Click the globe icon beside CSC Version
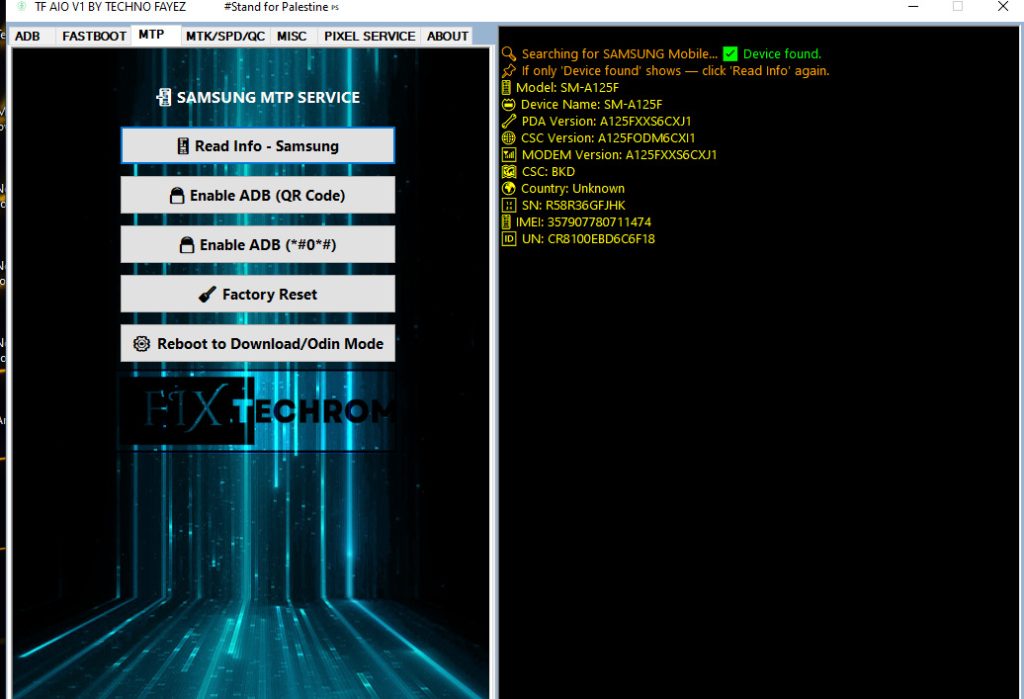 click(x=509, y=138)
